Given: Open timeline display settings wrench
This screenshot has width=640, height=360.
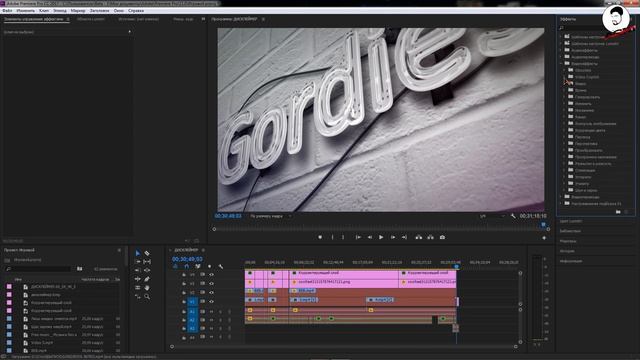Looking at the screenshot, I should point(221,267).
